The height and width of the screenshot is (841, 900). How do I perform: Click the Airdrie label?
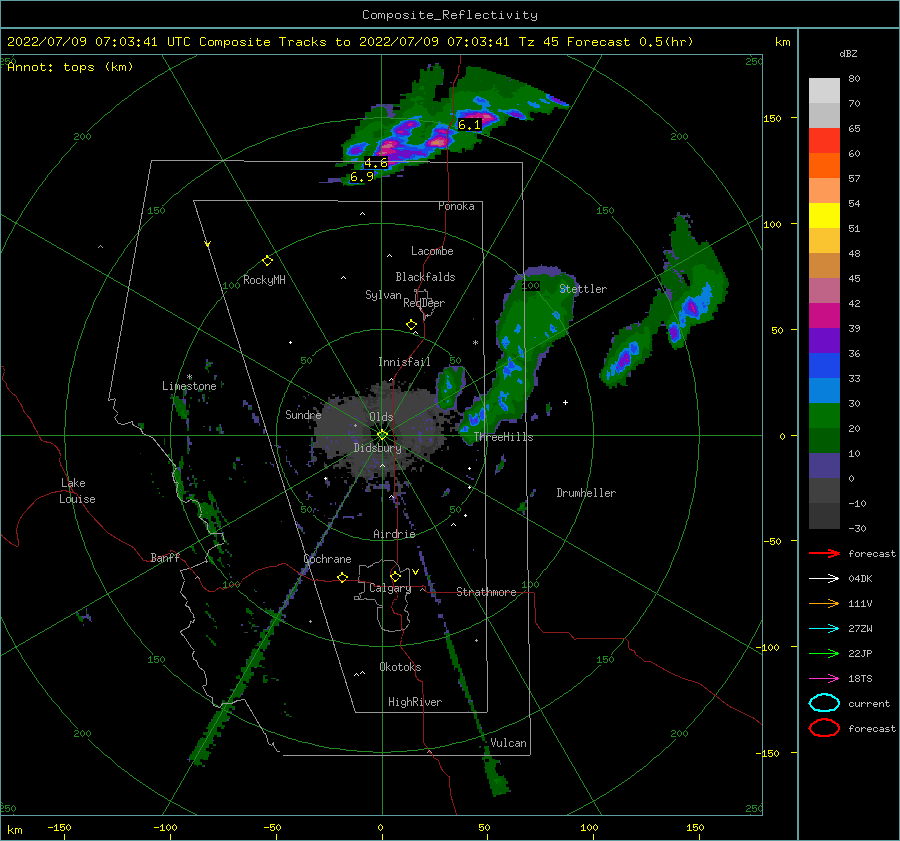394,534
